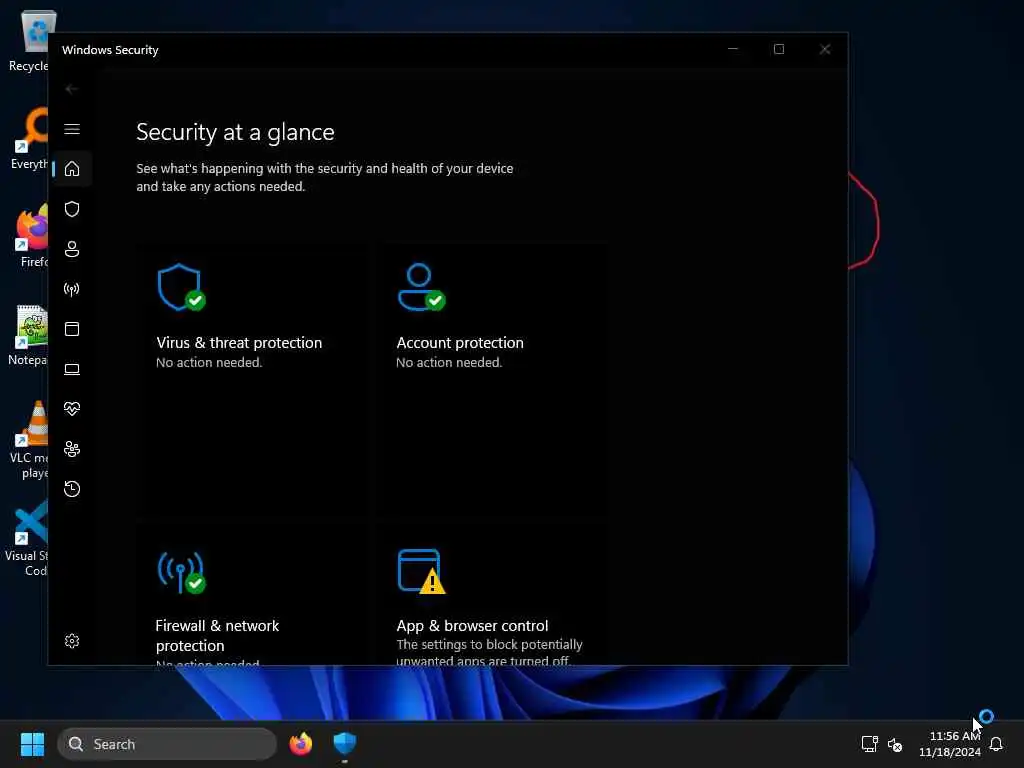Open Device security laptop sidebar icon

tap(72, 370)
